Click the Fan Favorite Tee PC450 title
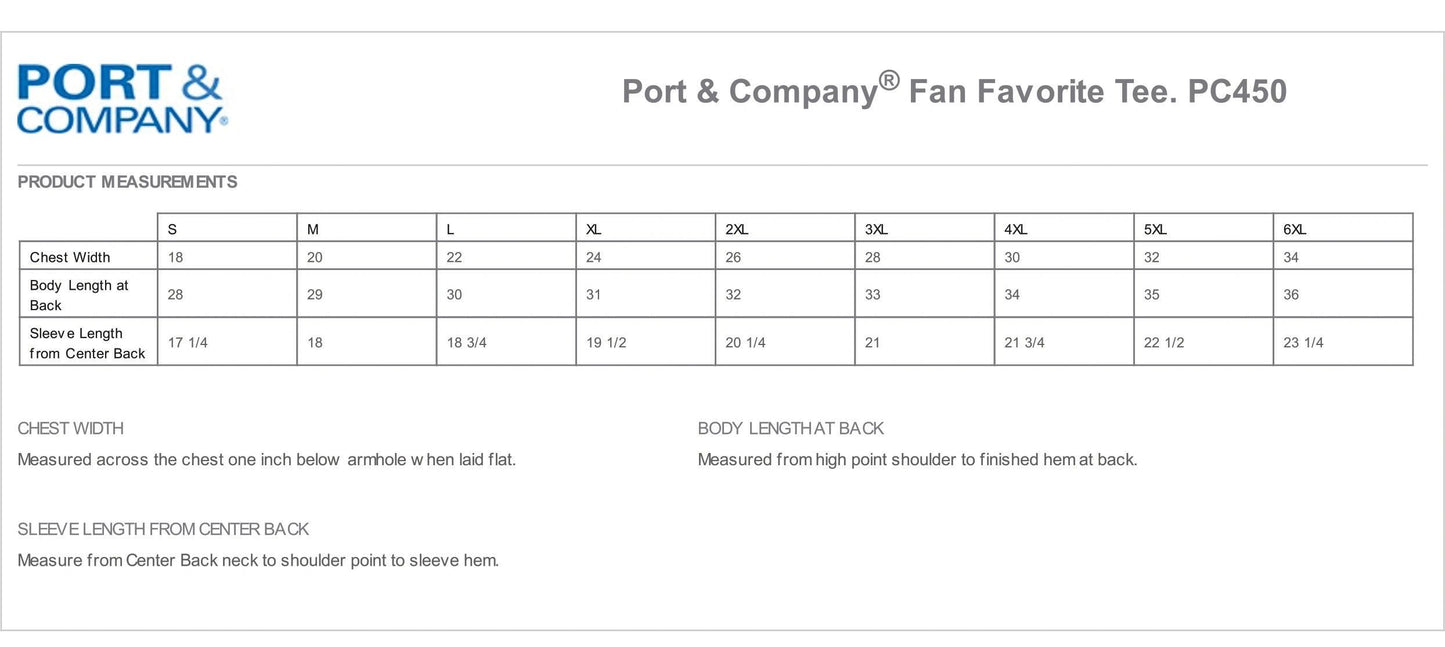Viewport: 1445px width, 647px height. click(954, 91)
